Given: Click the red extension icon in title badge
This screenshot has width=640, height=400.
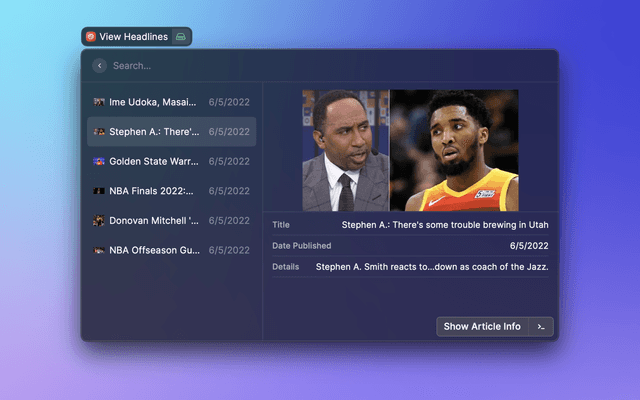Looking at the screenshot, I should [90, 37].
